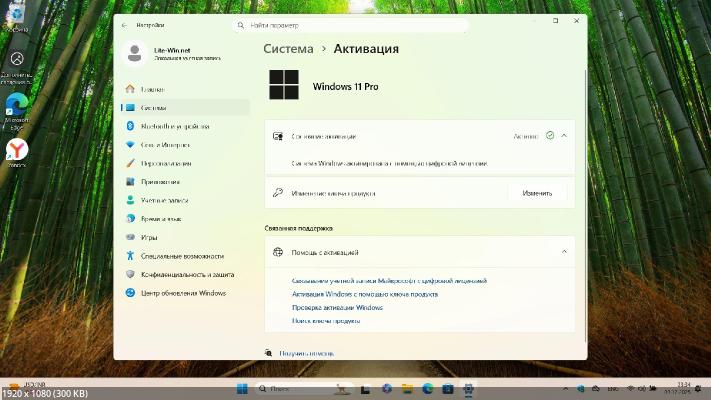Image resolution: width=711 pixels, height=400 pixels.
Task: Collapse the Состояние активации section
Action: click(564, 135)
